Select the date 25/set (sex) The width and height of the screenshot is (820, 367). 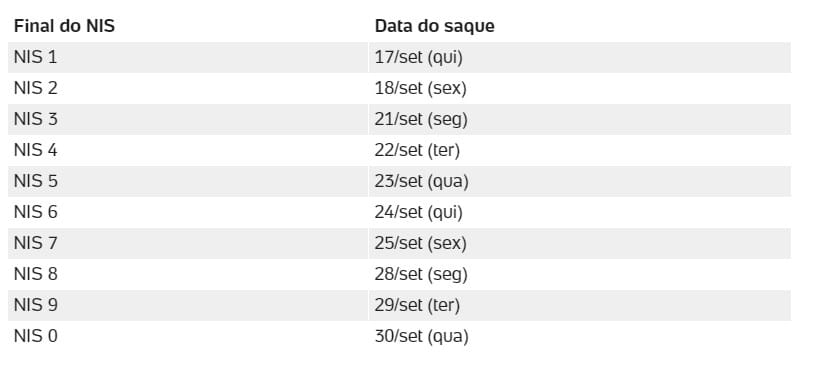(x=420, y=244)
